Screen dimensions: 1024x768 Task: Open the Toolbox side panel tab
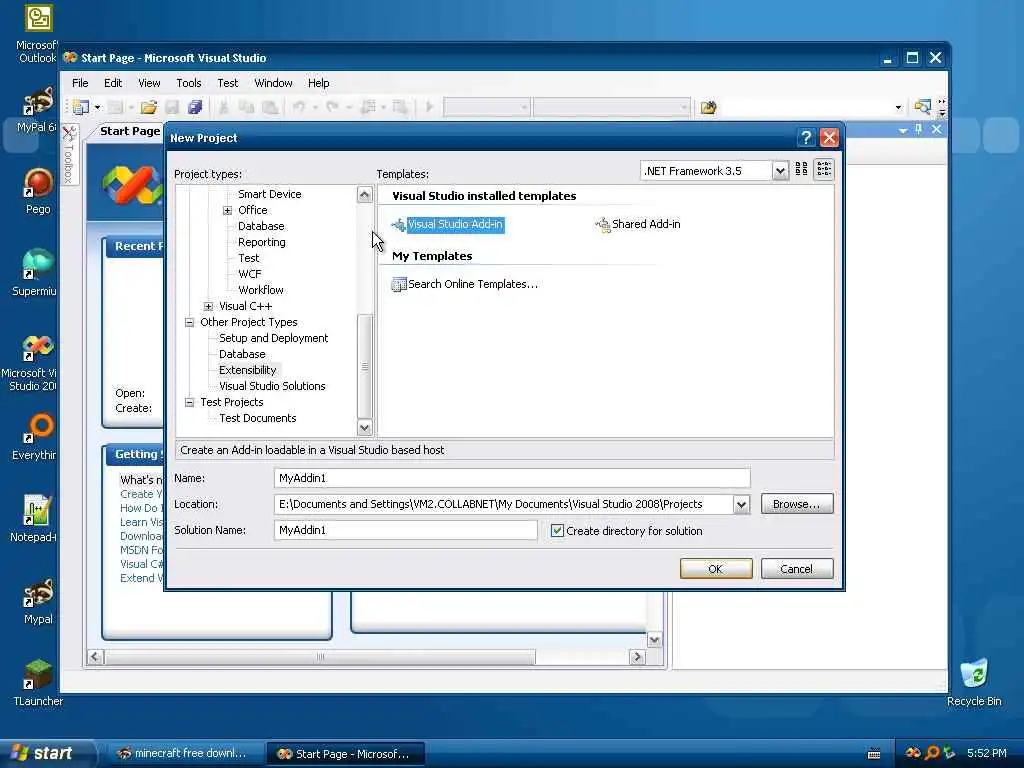click(x=69, y=155)
